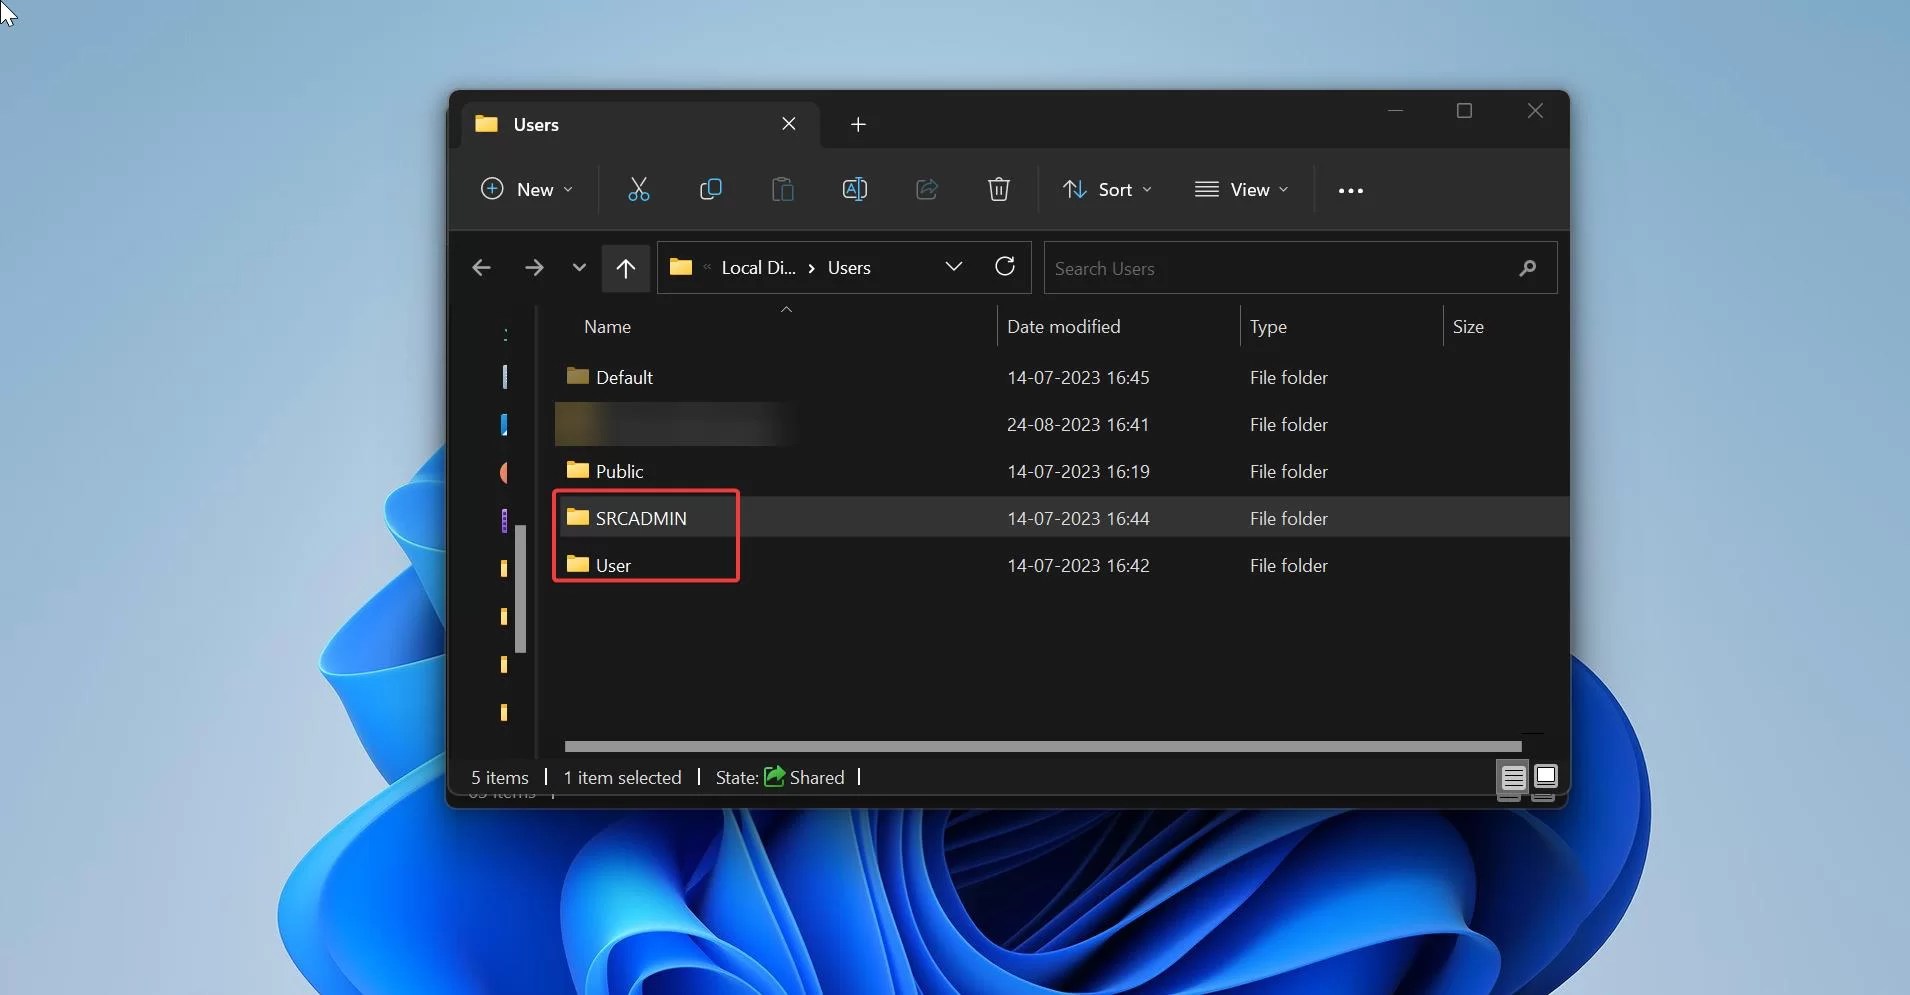1910x995 pixels.
Task: Expand recent locations chevron
Action: coord(579,268)
